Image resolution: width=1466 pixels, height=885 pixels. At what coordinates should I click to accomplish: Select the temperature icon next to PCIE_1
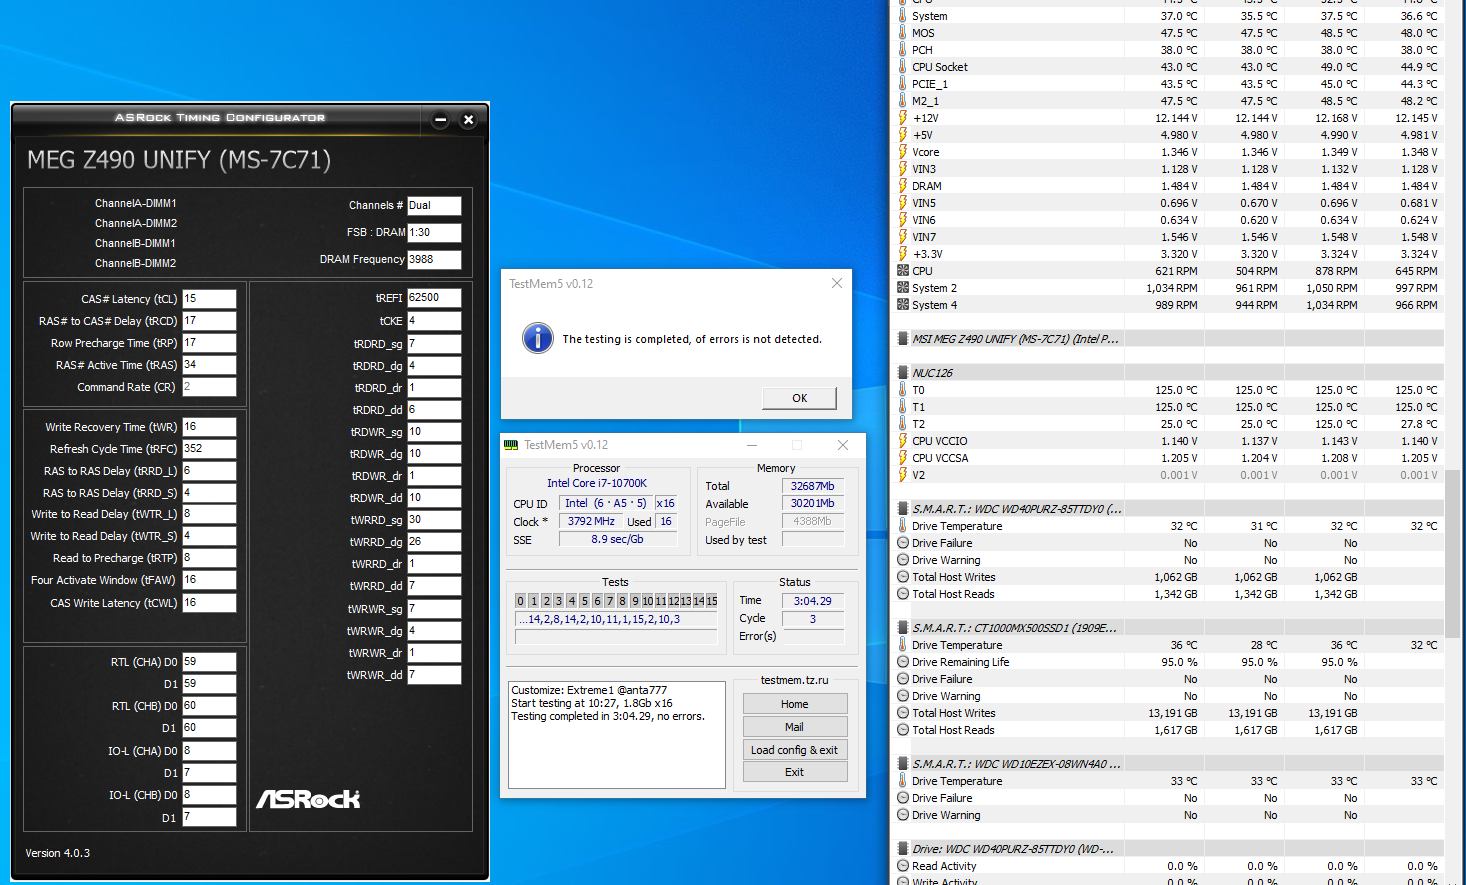903,84
